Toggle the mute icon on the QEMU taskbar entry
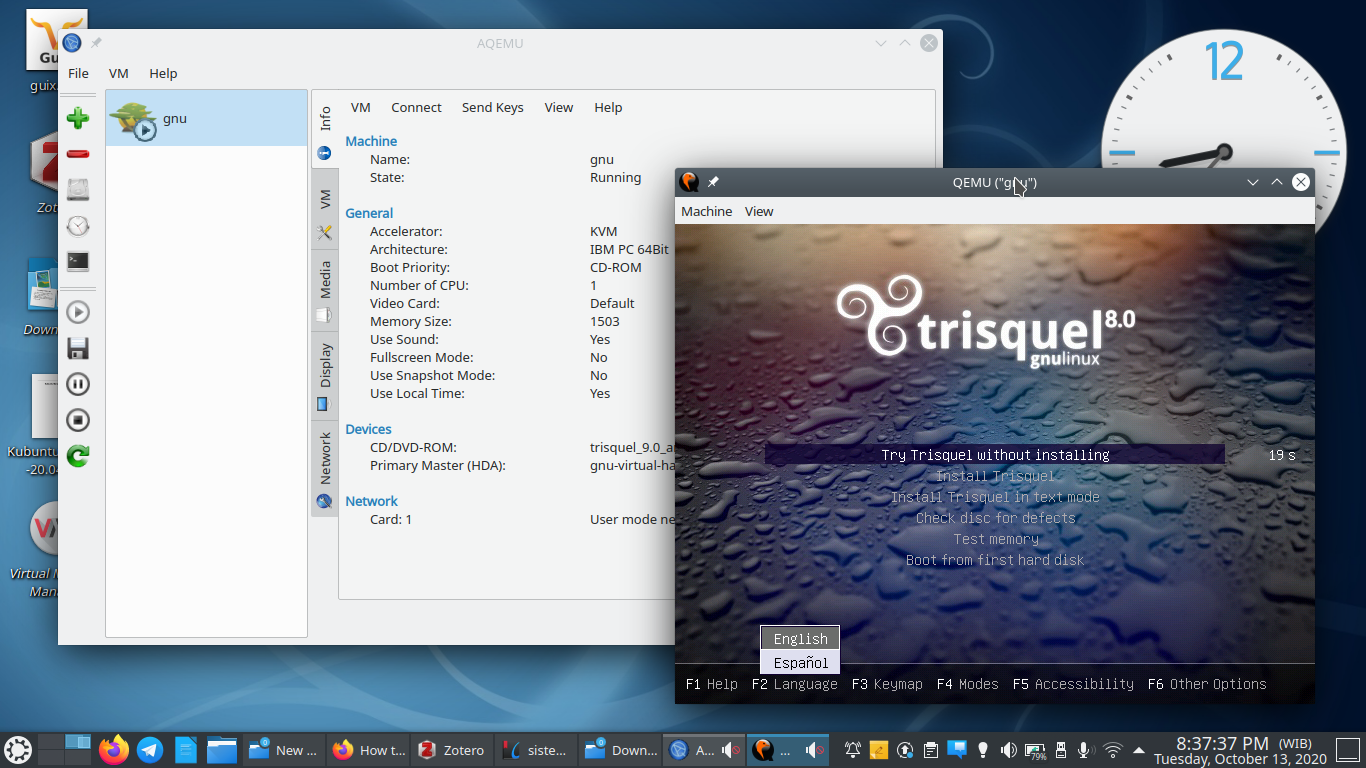Image resolution: width=1366 pixels, height=768 pixels. (817, 750)
